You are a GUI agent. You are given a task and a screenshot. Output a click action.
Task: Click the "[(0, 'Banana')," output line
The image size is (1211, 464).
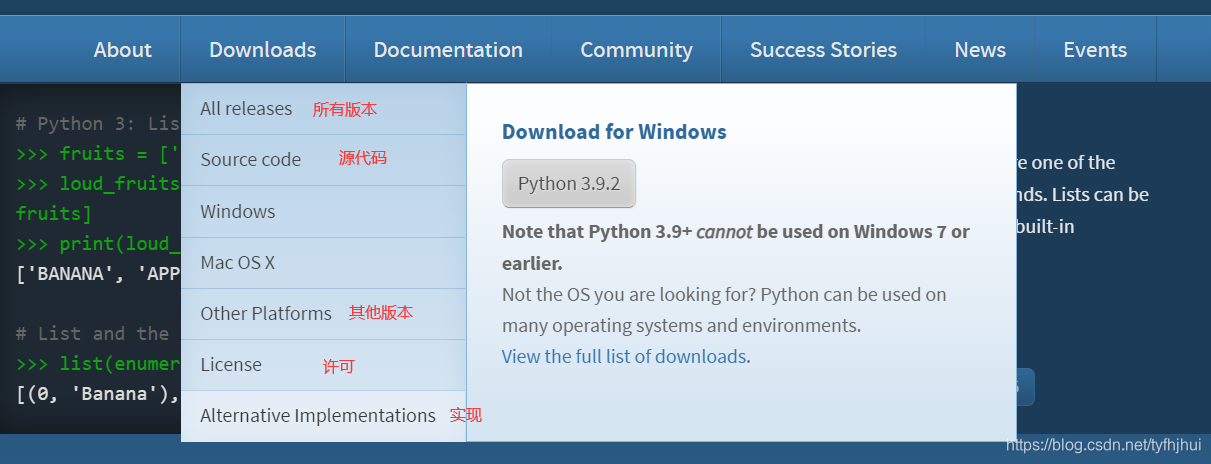point(98,394)
